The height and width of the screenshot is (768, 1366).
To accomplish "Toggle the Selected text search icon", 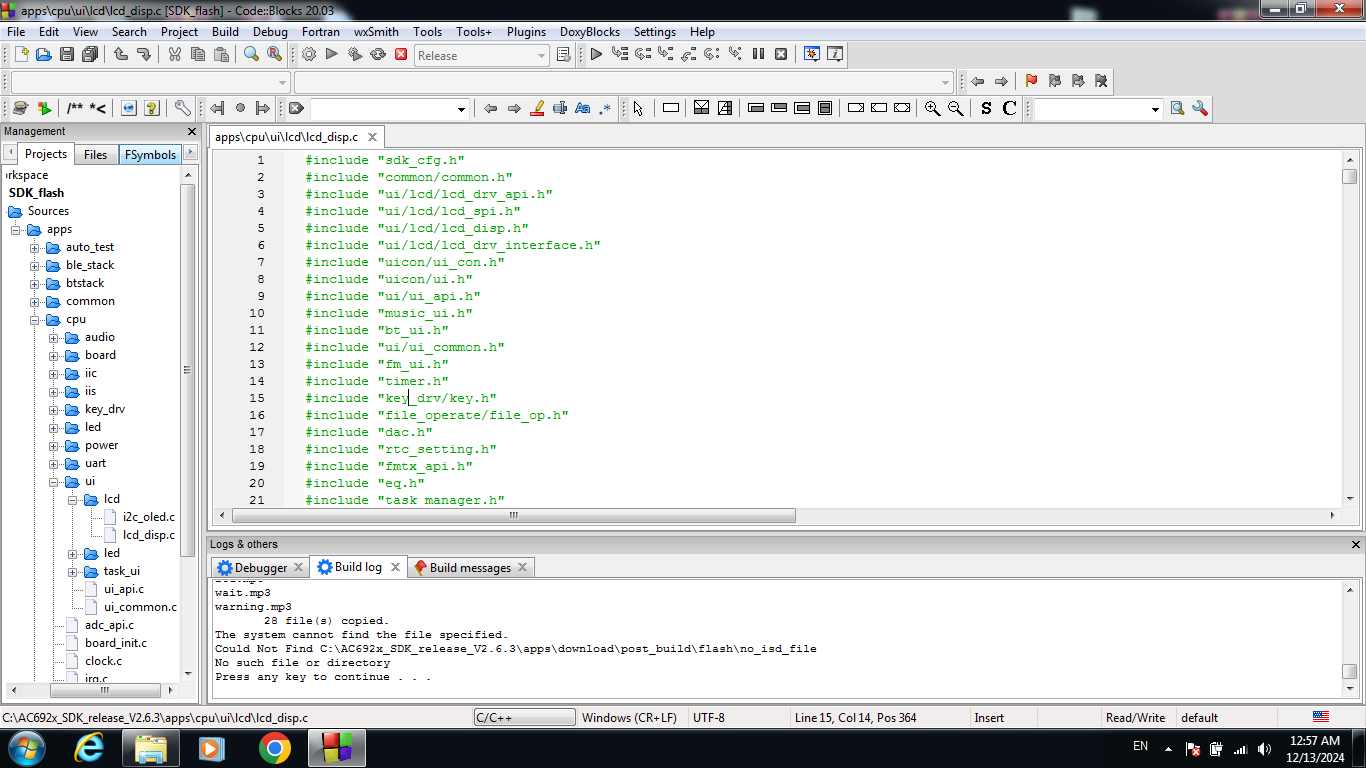I will (x=560, y=108).
